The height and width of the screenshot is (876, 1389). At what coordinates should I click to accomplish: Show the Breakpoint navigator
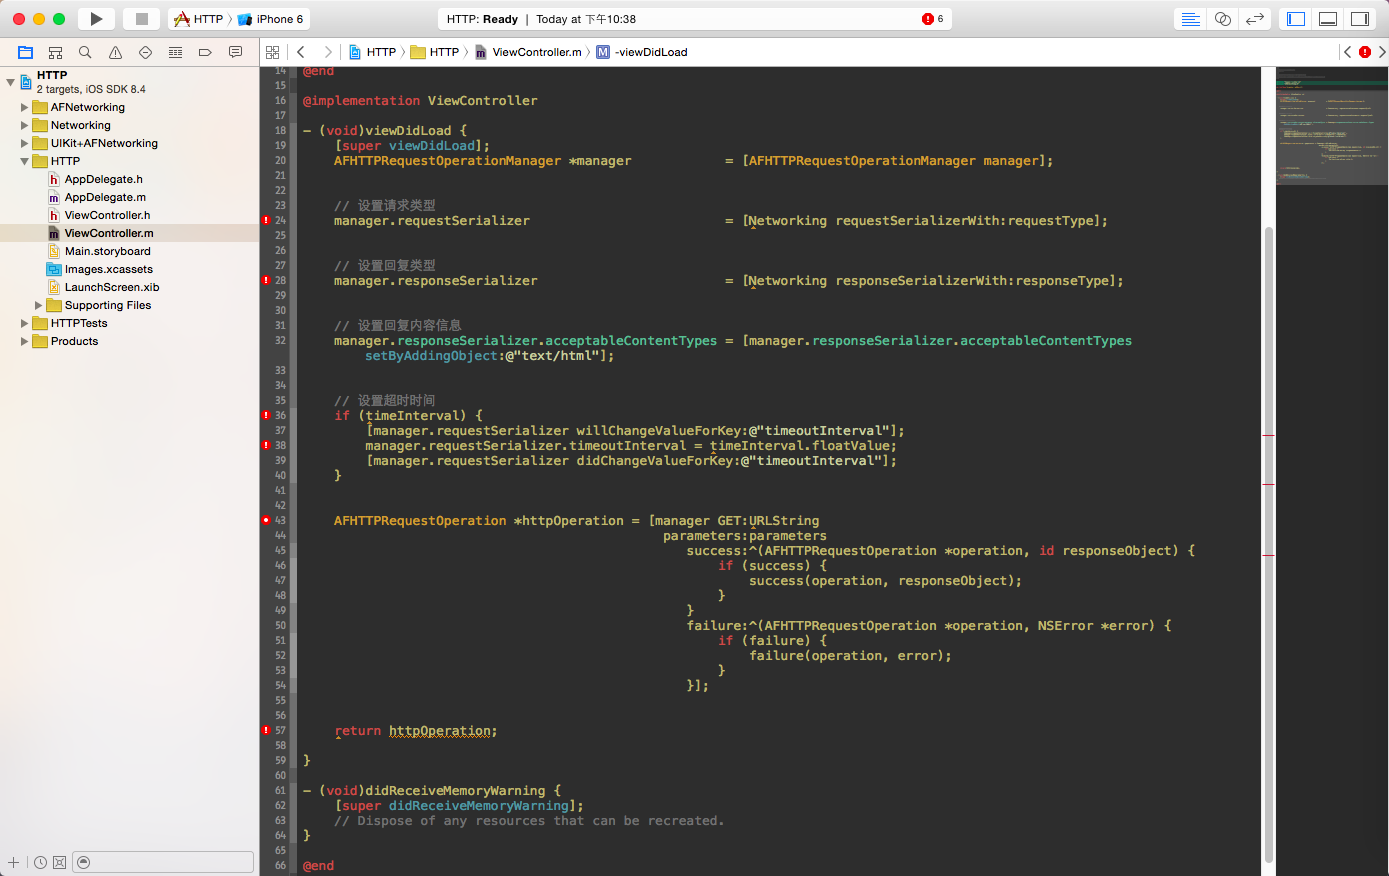coord(205,52)
